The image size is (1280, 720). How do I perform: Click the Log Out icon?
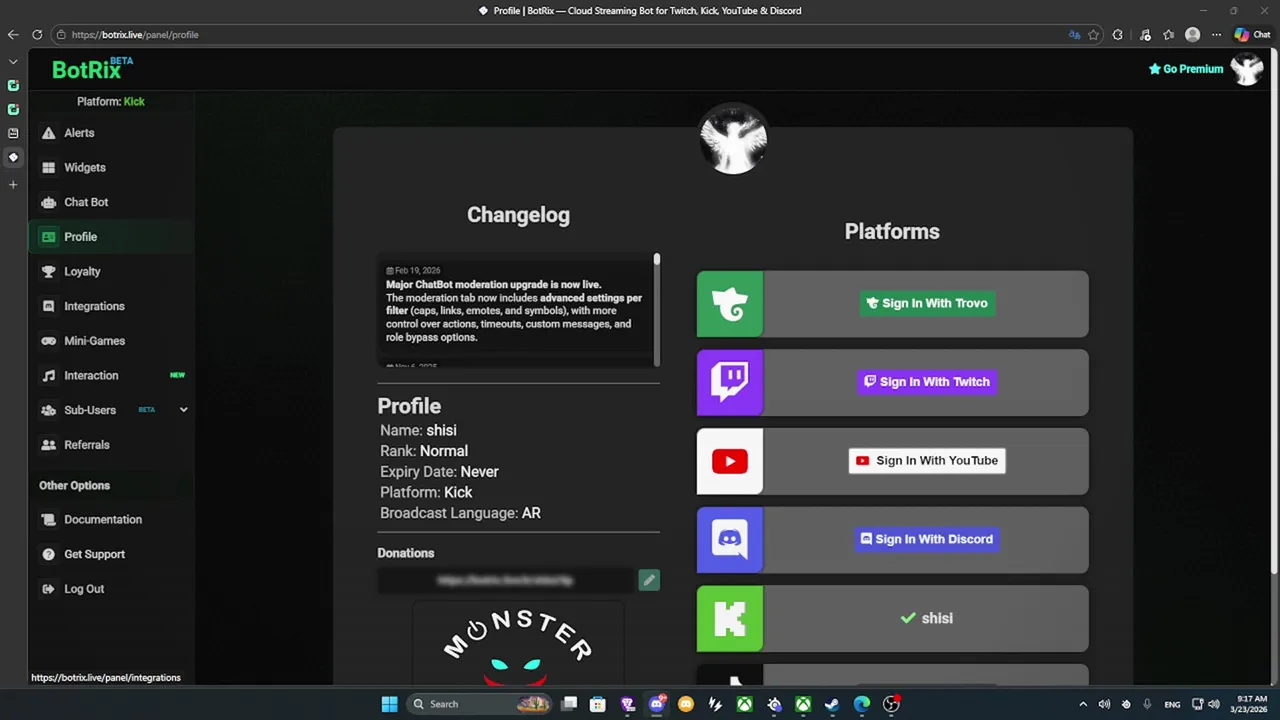(x=48, y=589)
